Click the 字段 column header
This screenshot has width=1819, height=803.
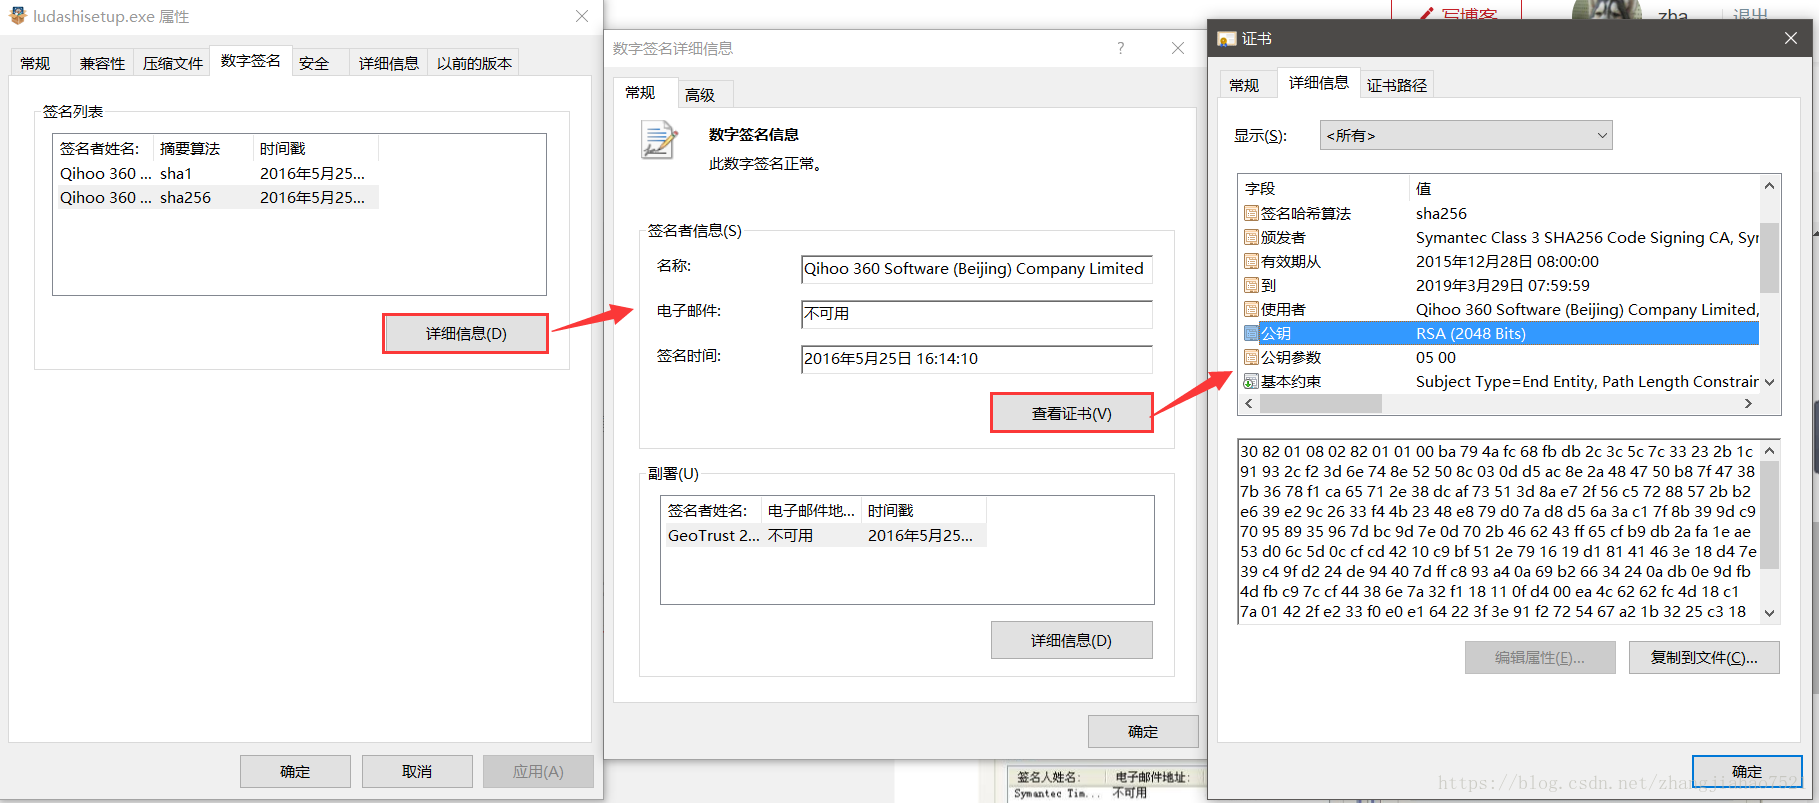click(x=1324, y=188)
